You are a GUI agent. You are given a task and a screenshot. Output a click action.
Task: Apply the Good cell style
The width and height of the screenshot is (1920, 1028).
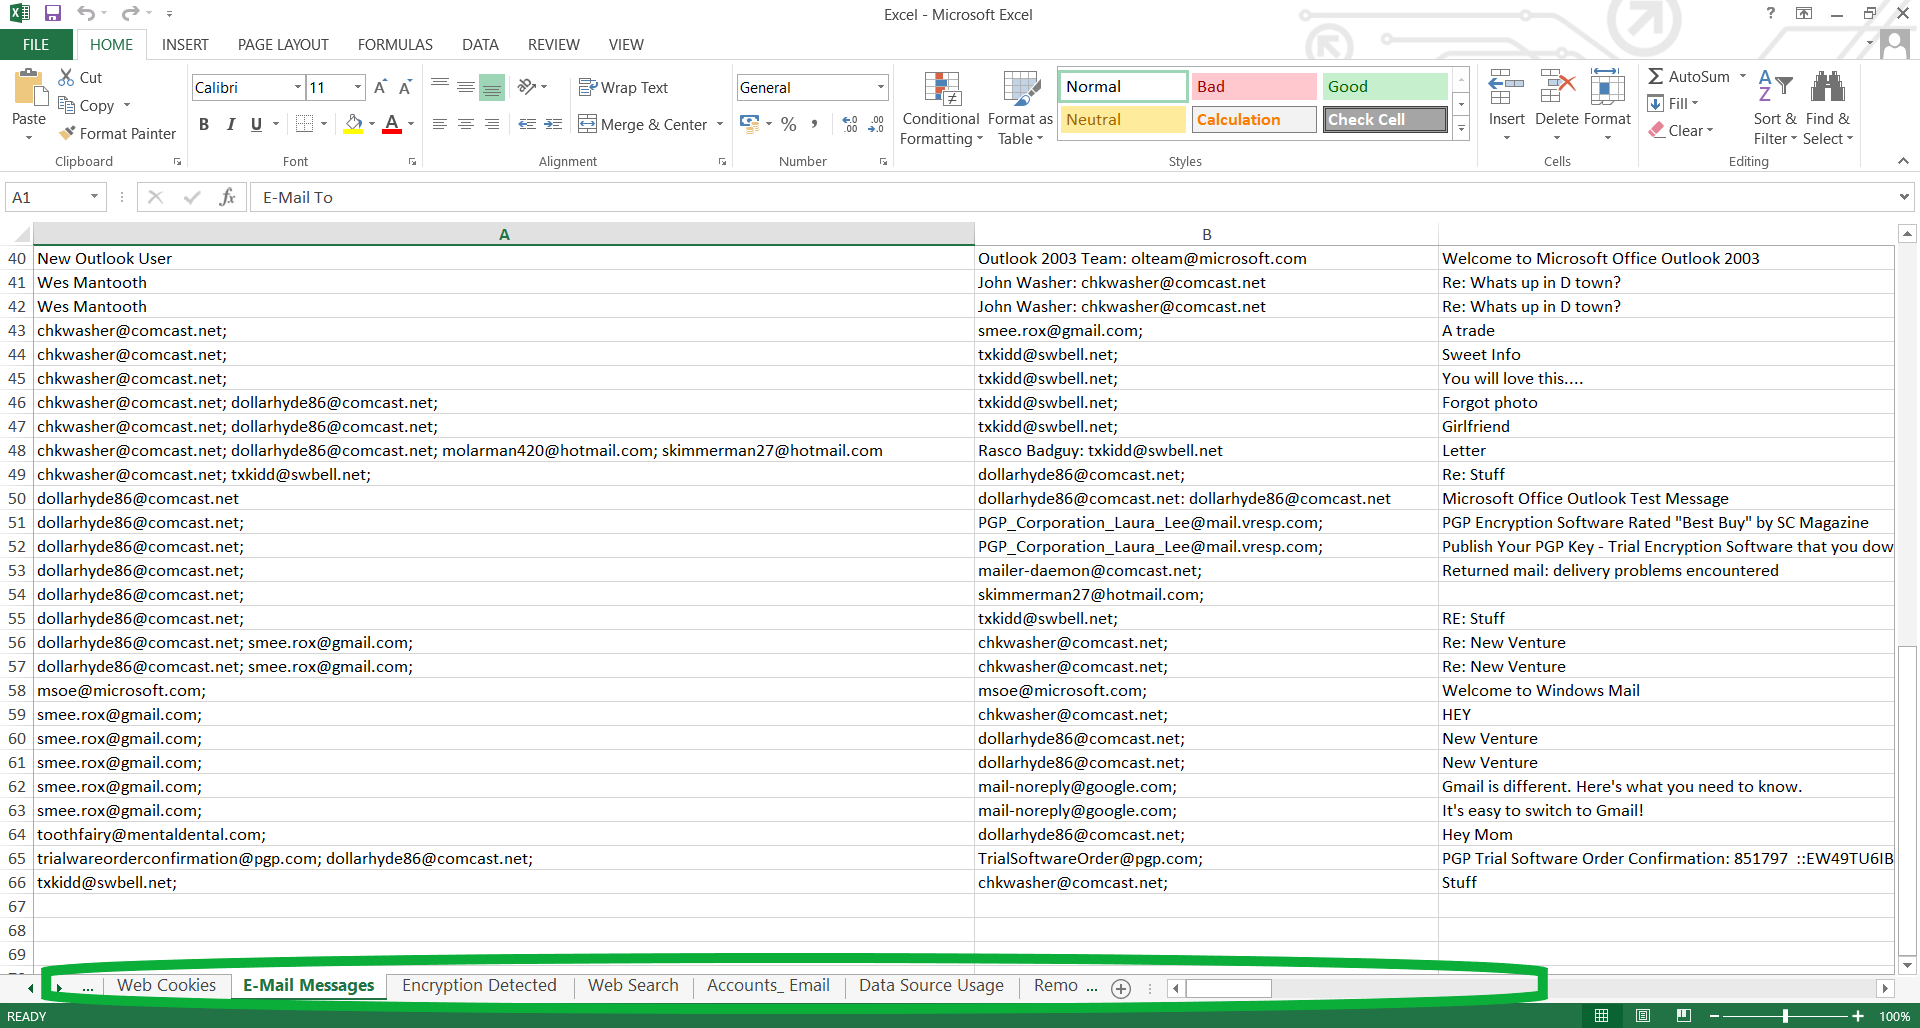1385,87
